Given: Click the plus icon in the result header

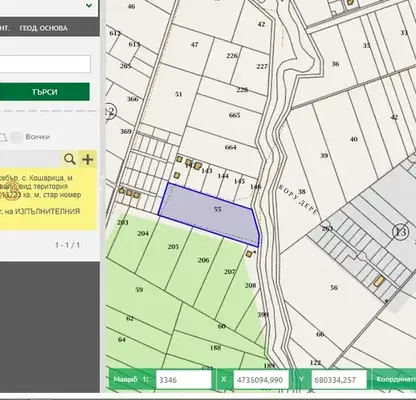Looking at the screenshot, I should click(x=88, y=159).
